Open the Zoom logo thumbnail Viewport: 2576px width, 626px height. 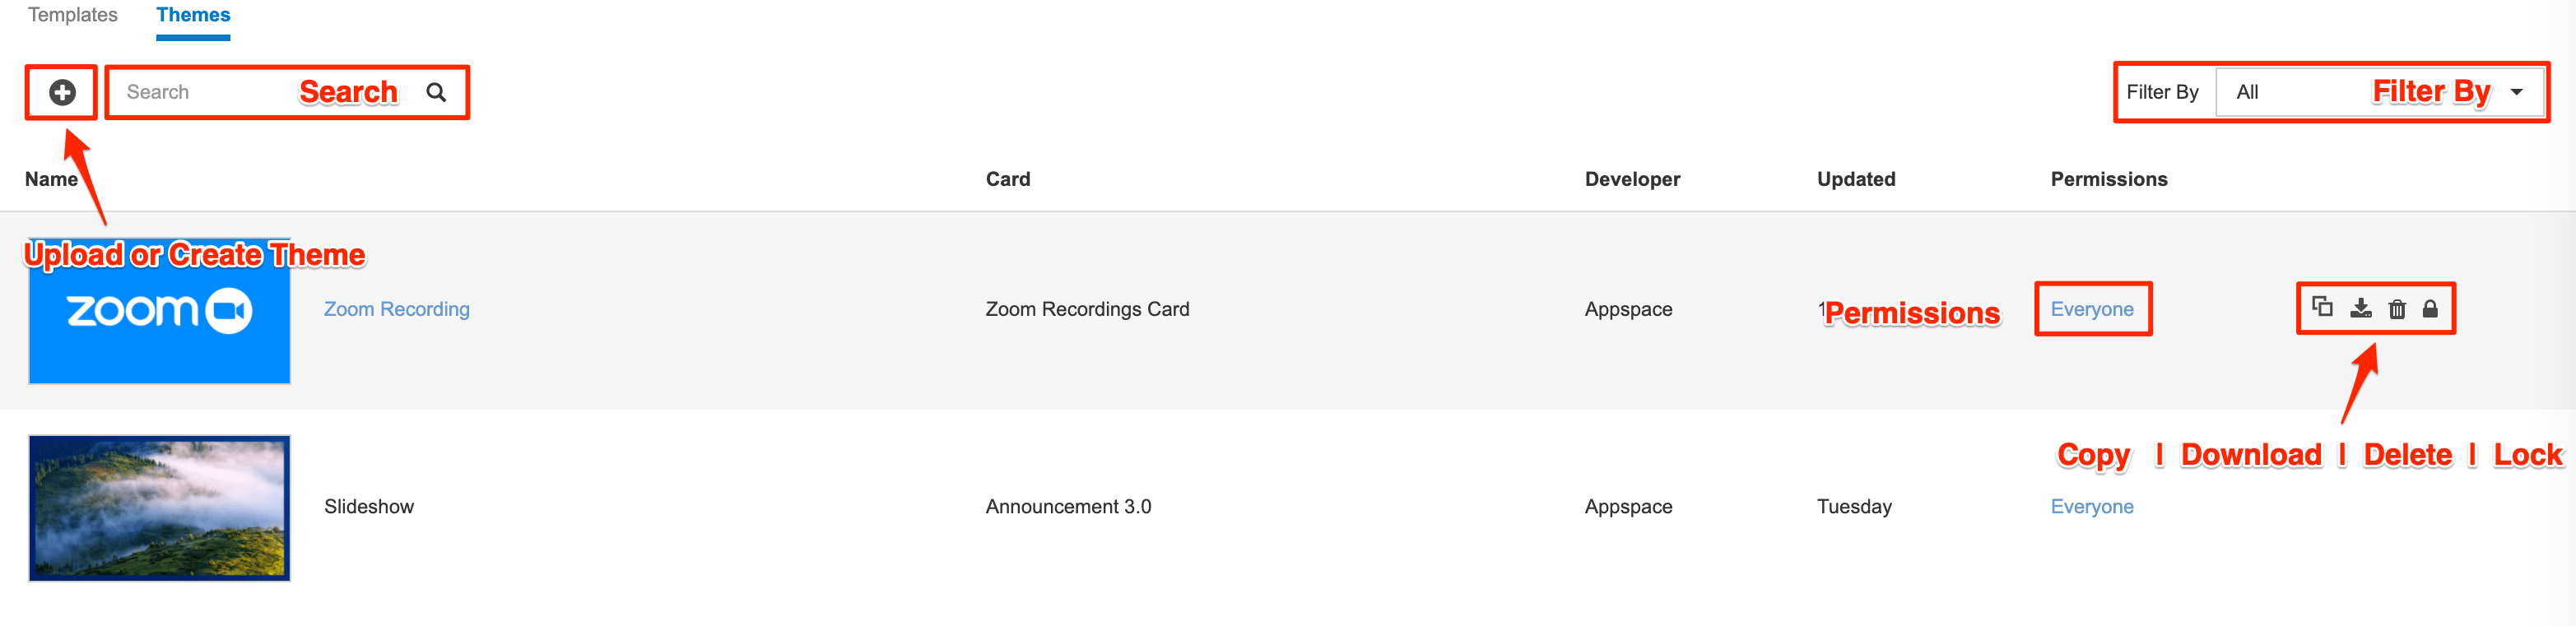(x=159, y=311)
